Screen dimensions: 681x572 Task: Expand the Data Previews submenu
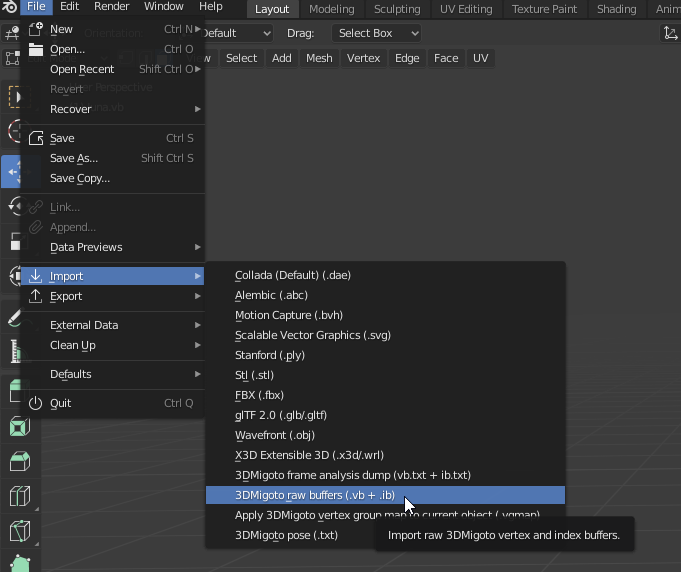(x=112, y=247)
